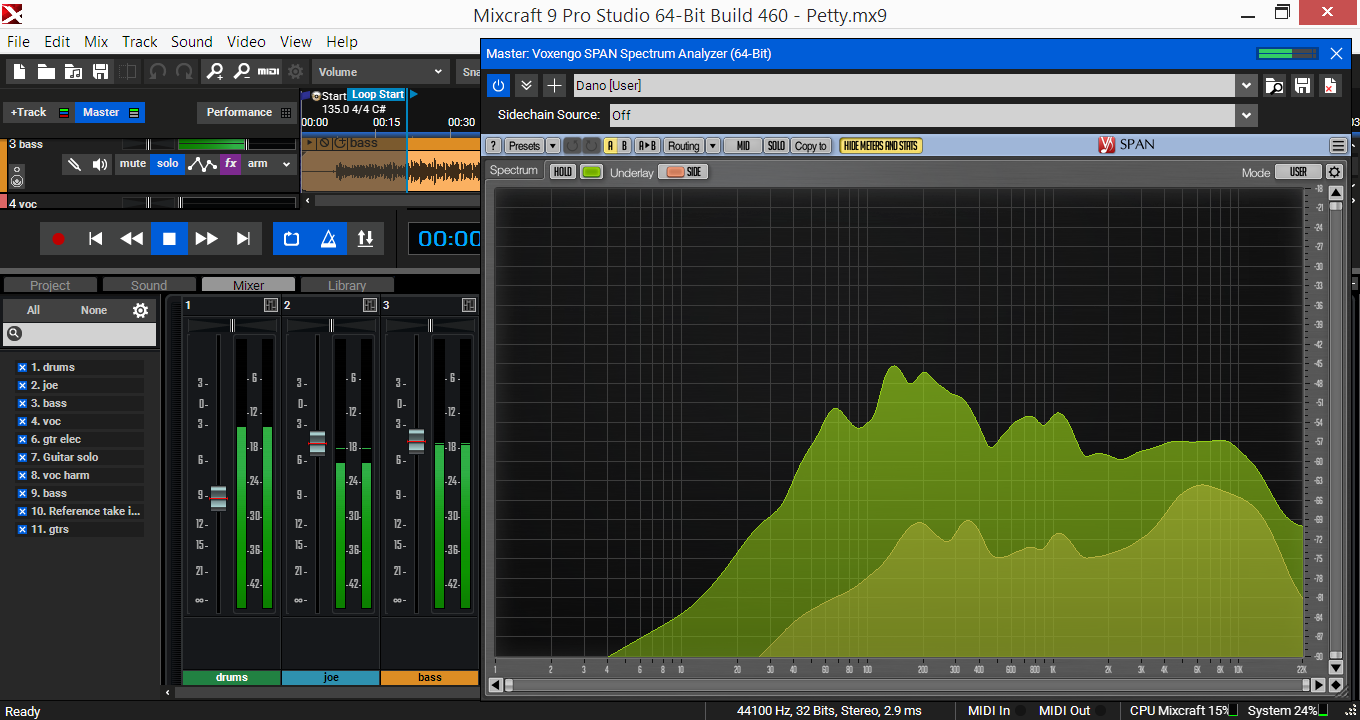Uncheck the '1. drums' mixer checkbox
This screenshot has width=1360, height=720.
click(22, 368)
